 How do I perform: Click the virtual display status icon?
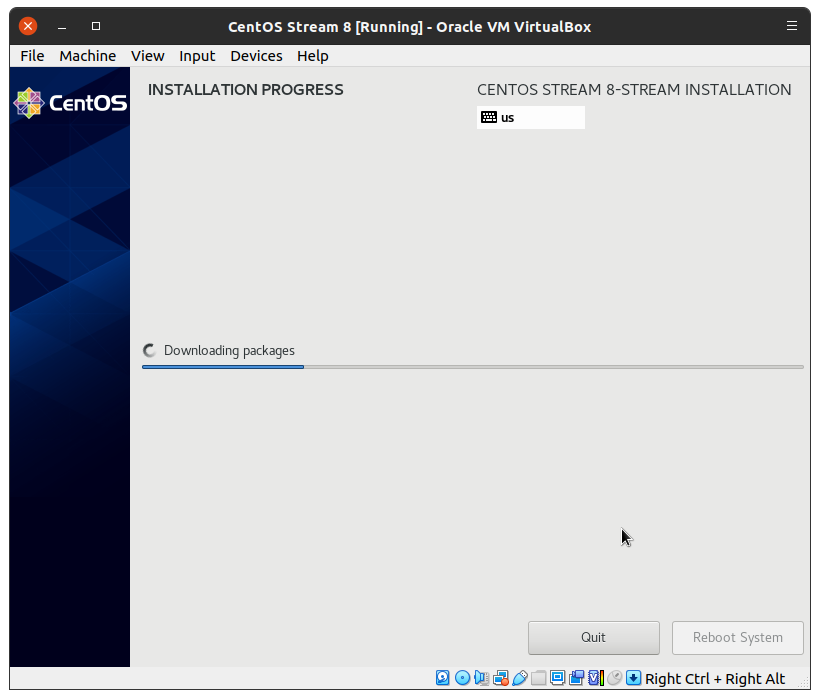558,678
